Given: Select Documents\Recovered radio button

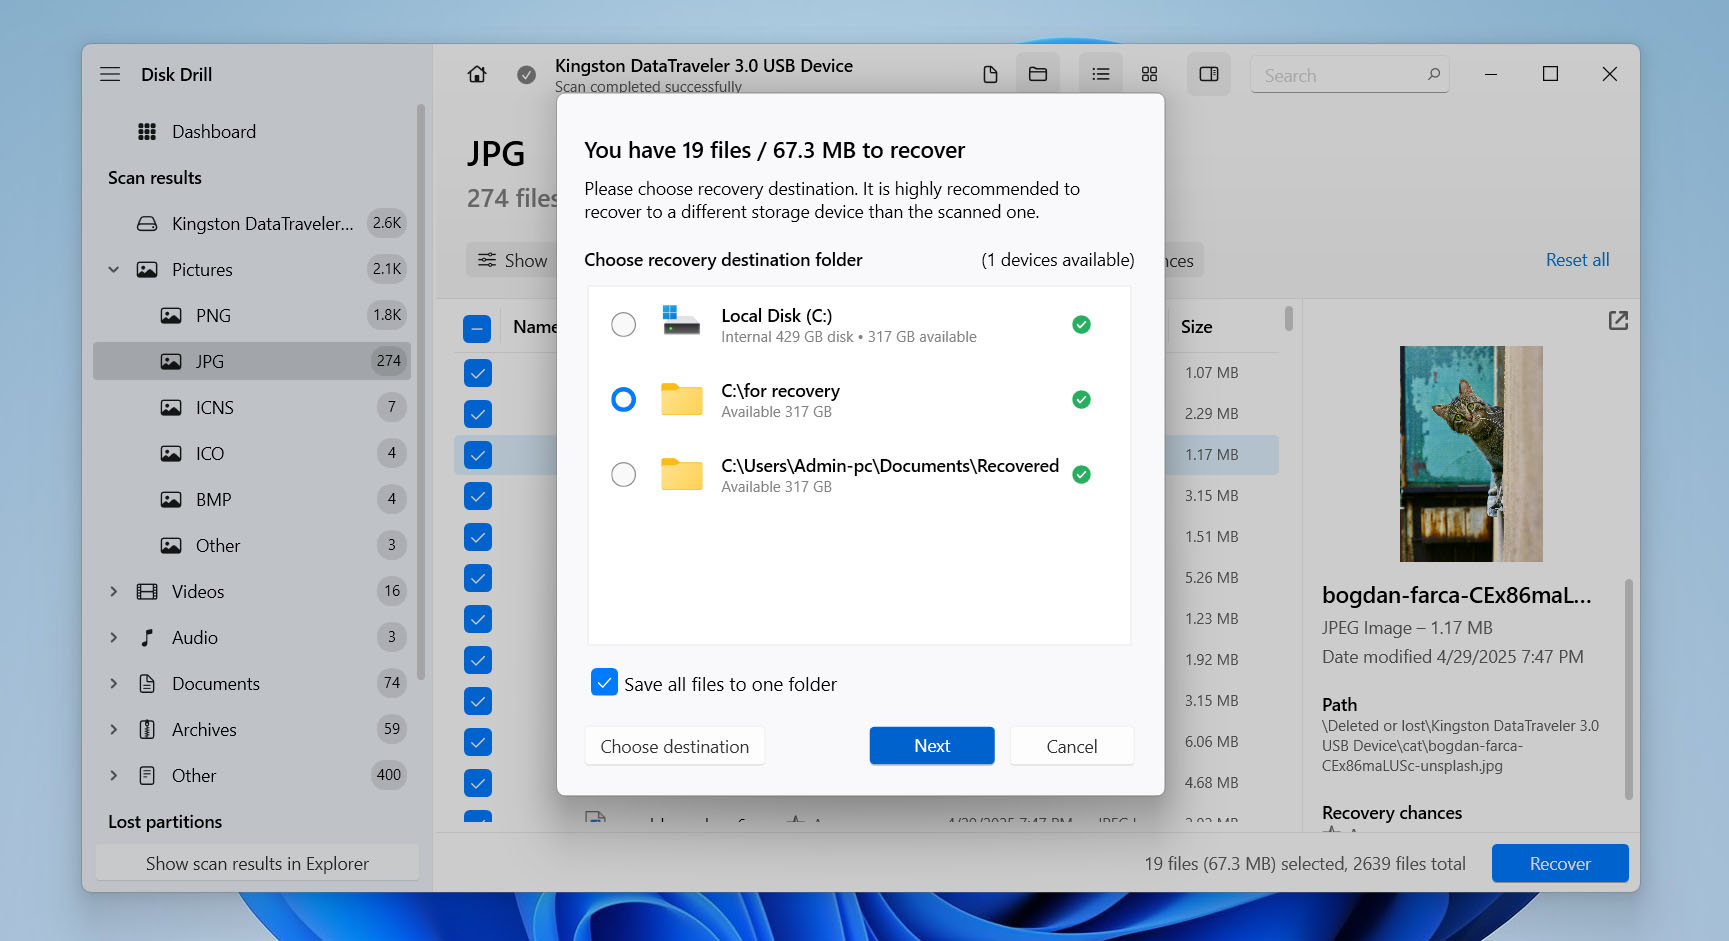Looking at the screenshot, I should pyautogui.click(x=623, y=474).
